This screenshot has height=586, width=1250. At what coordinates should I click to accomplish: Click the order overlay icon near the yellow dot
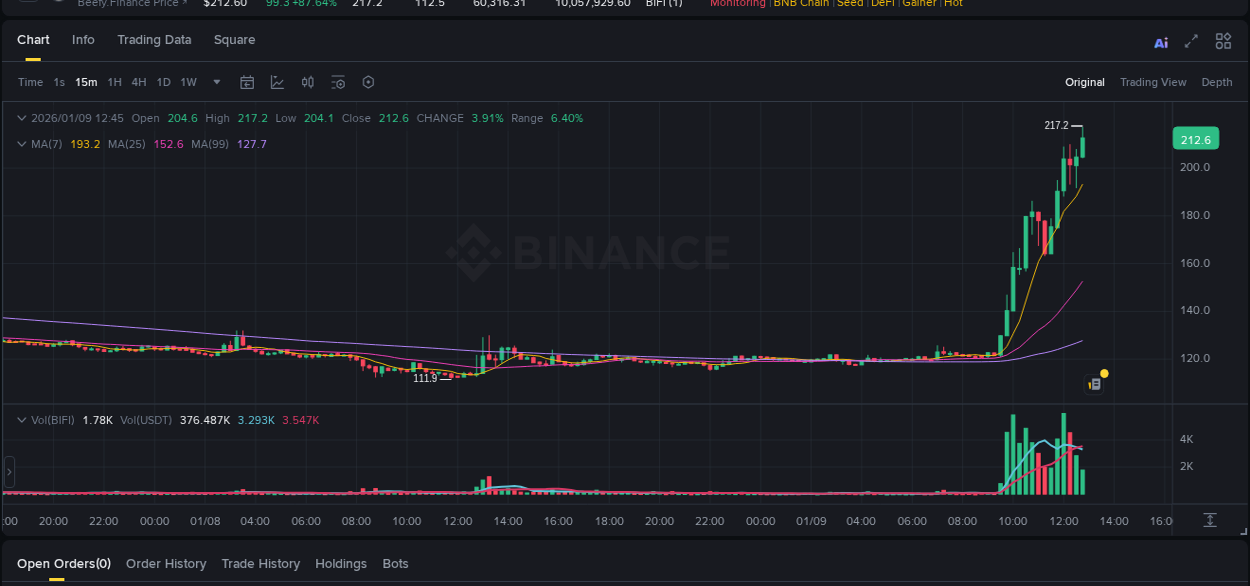1093,383
